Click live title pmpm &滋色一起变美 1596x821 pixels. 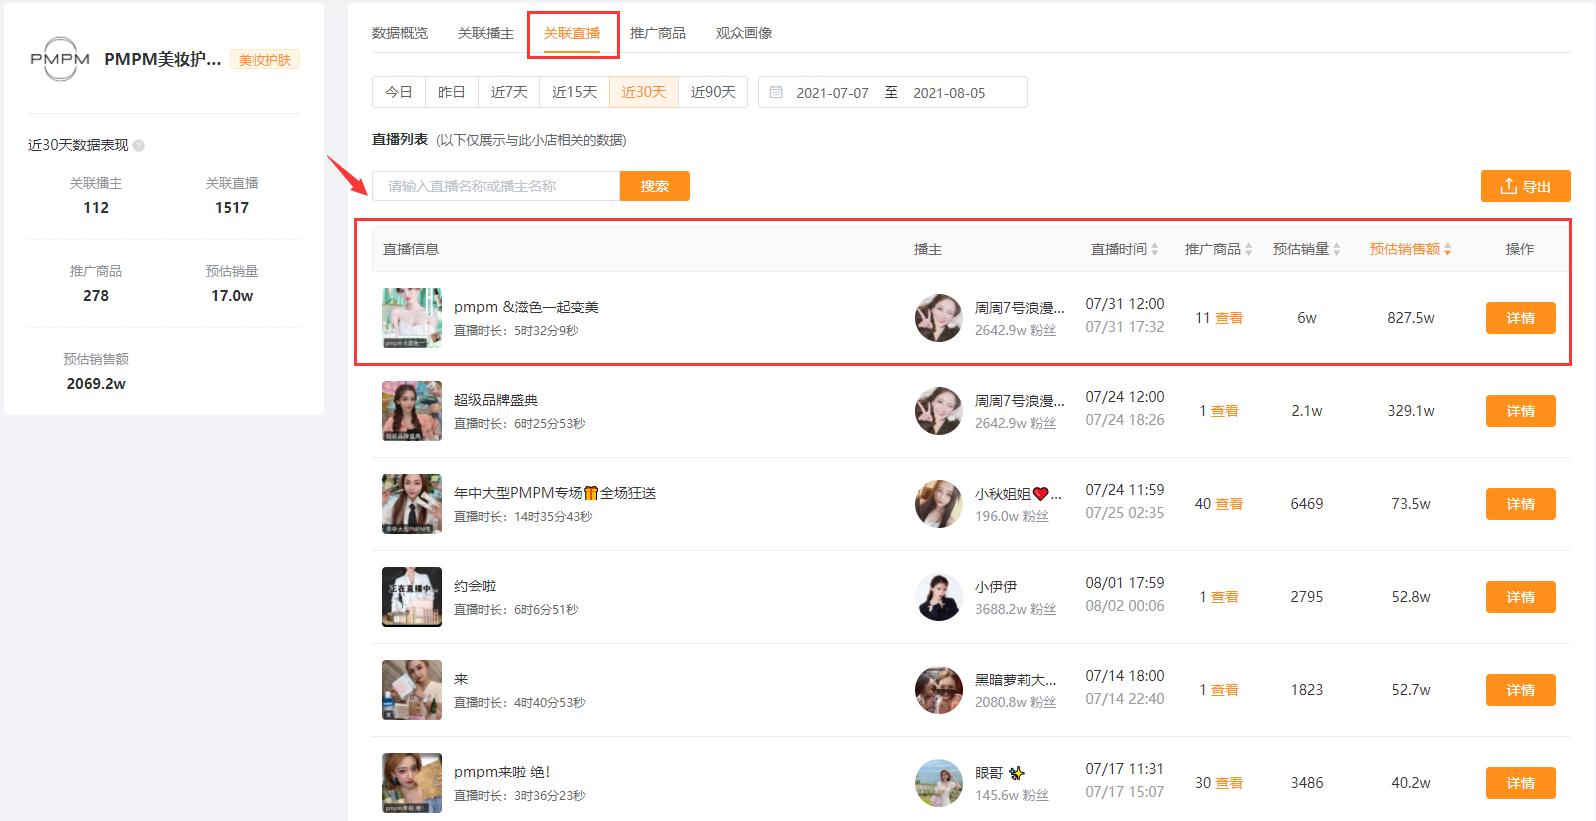click(x=526, y=307)
